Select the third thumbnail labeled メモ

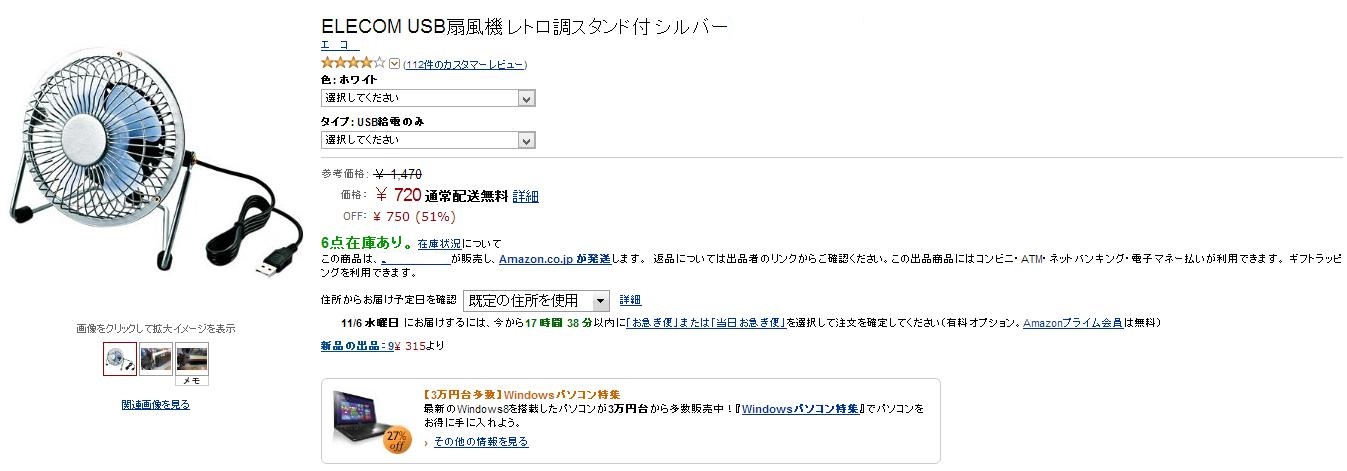point(192,364)
